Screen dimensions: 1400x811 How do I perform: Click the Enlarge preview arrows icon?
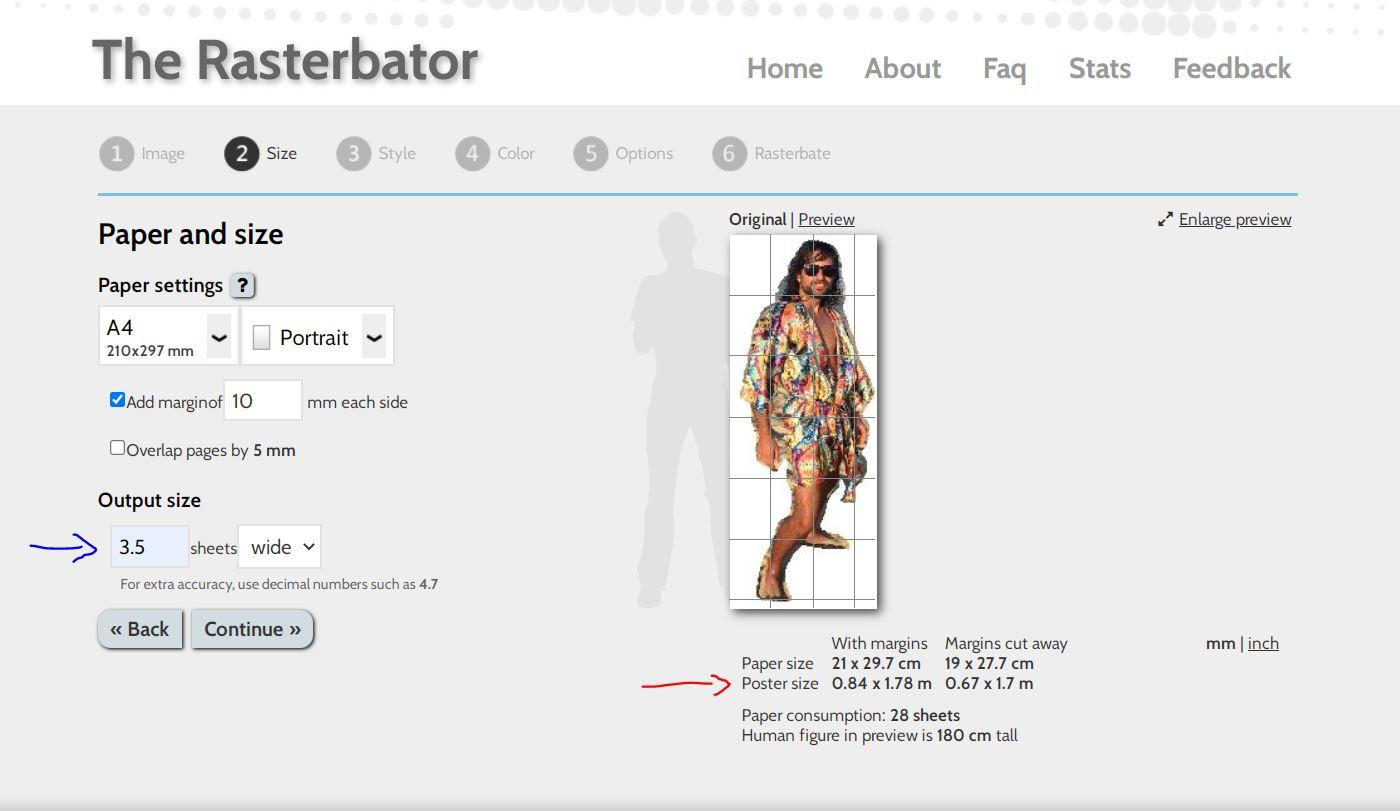pos(1164,218)
